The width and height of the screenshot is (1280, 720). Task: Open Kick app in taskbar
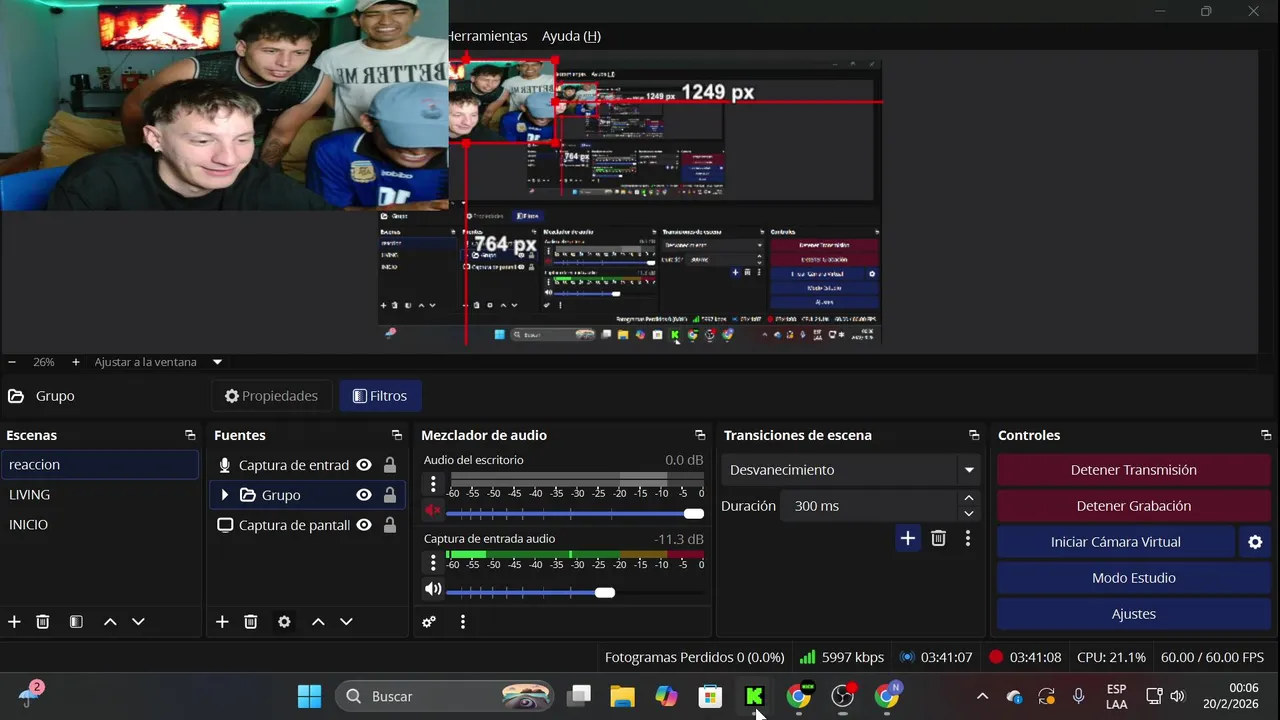click(754, 696)
